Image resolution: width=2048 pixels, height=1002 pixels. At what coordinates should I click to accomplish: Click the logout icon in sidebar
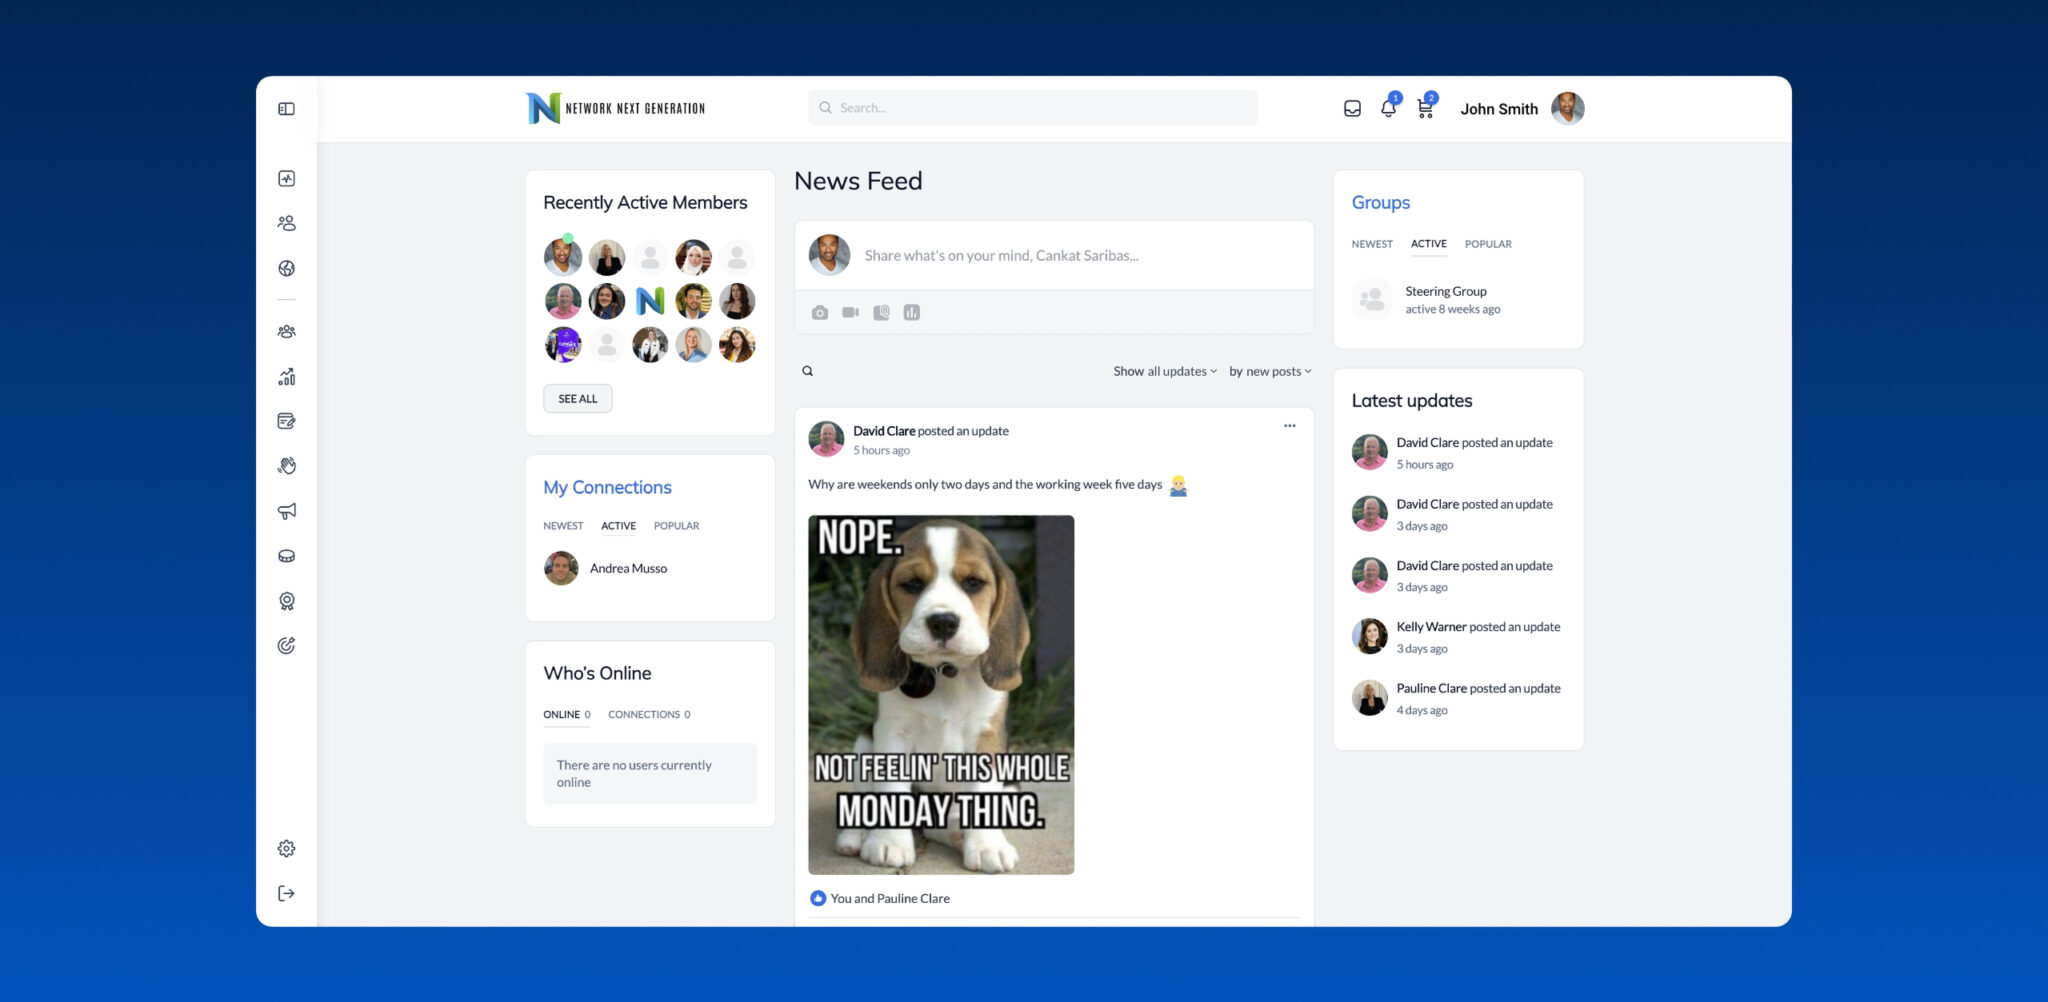tap(286, 893)
